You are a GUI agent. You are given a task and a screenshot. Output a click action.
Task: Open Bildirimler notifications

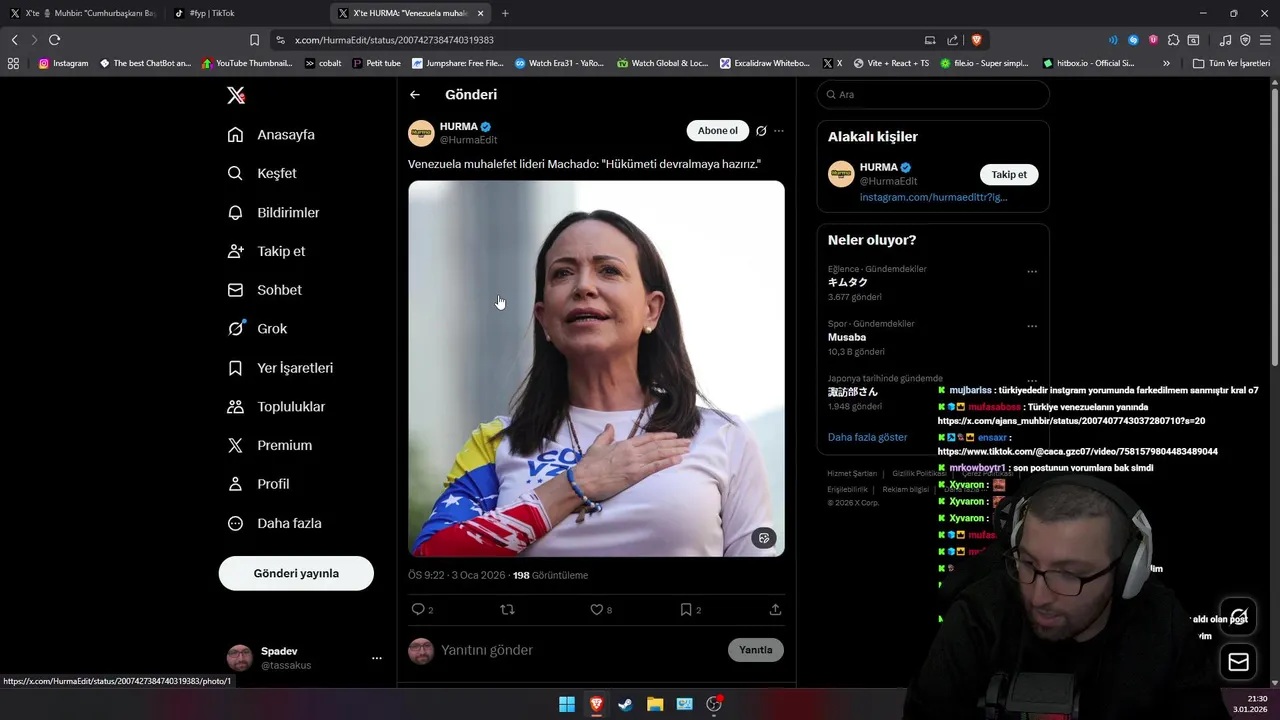(x=273, y=213)
